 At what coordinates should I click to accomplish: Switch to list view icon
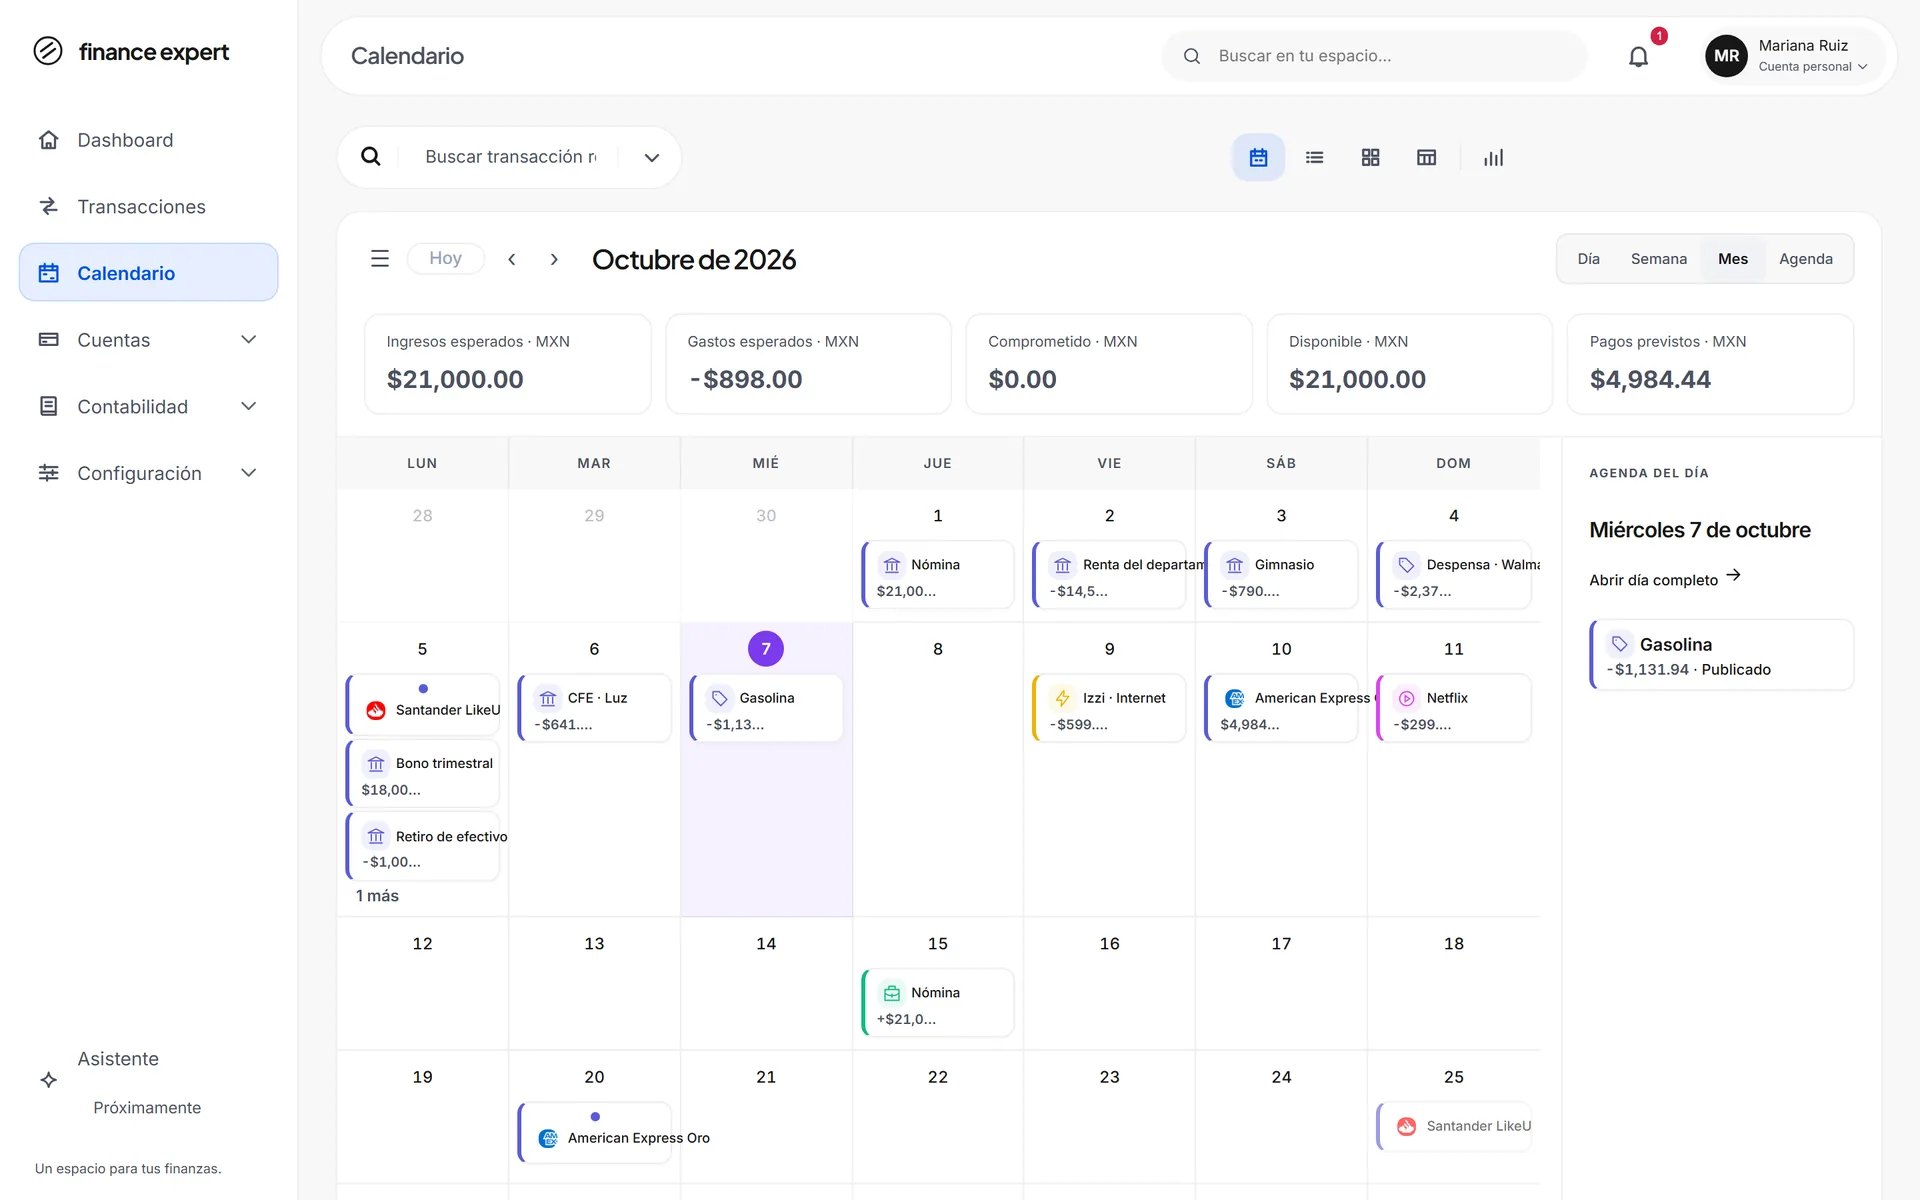pyautogui.click(x=1314, y=157)
